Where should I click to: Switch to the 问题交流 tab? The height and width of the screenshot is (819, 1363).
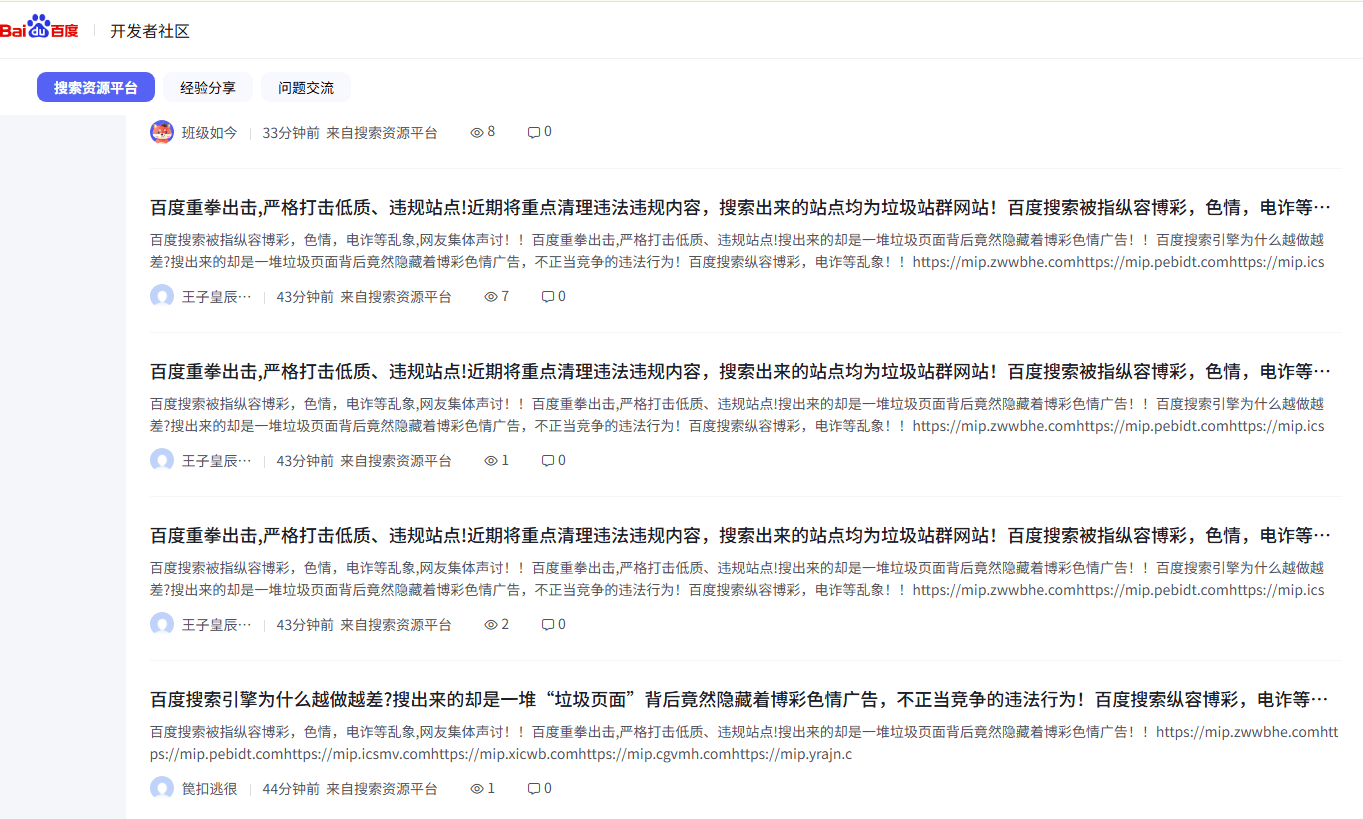pos(306,87)
